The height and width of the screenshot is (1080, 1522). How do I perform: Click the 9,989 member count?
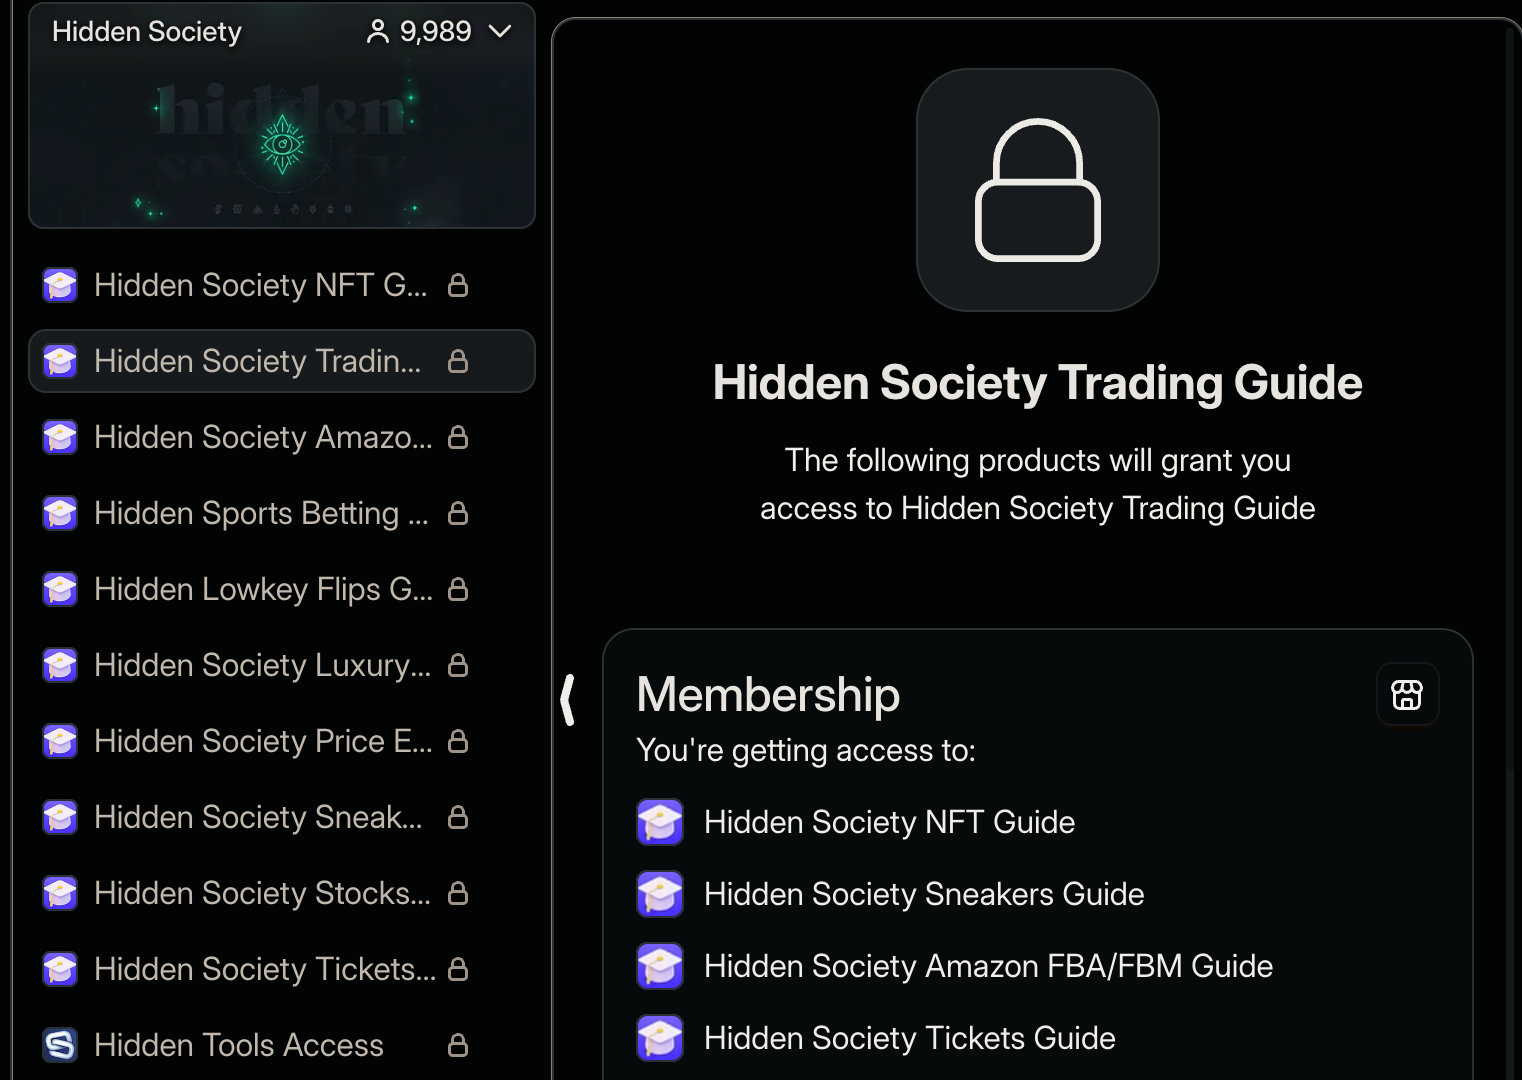tap(436, 31)
